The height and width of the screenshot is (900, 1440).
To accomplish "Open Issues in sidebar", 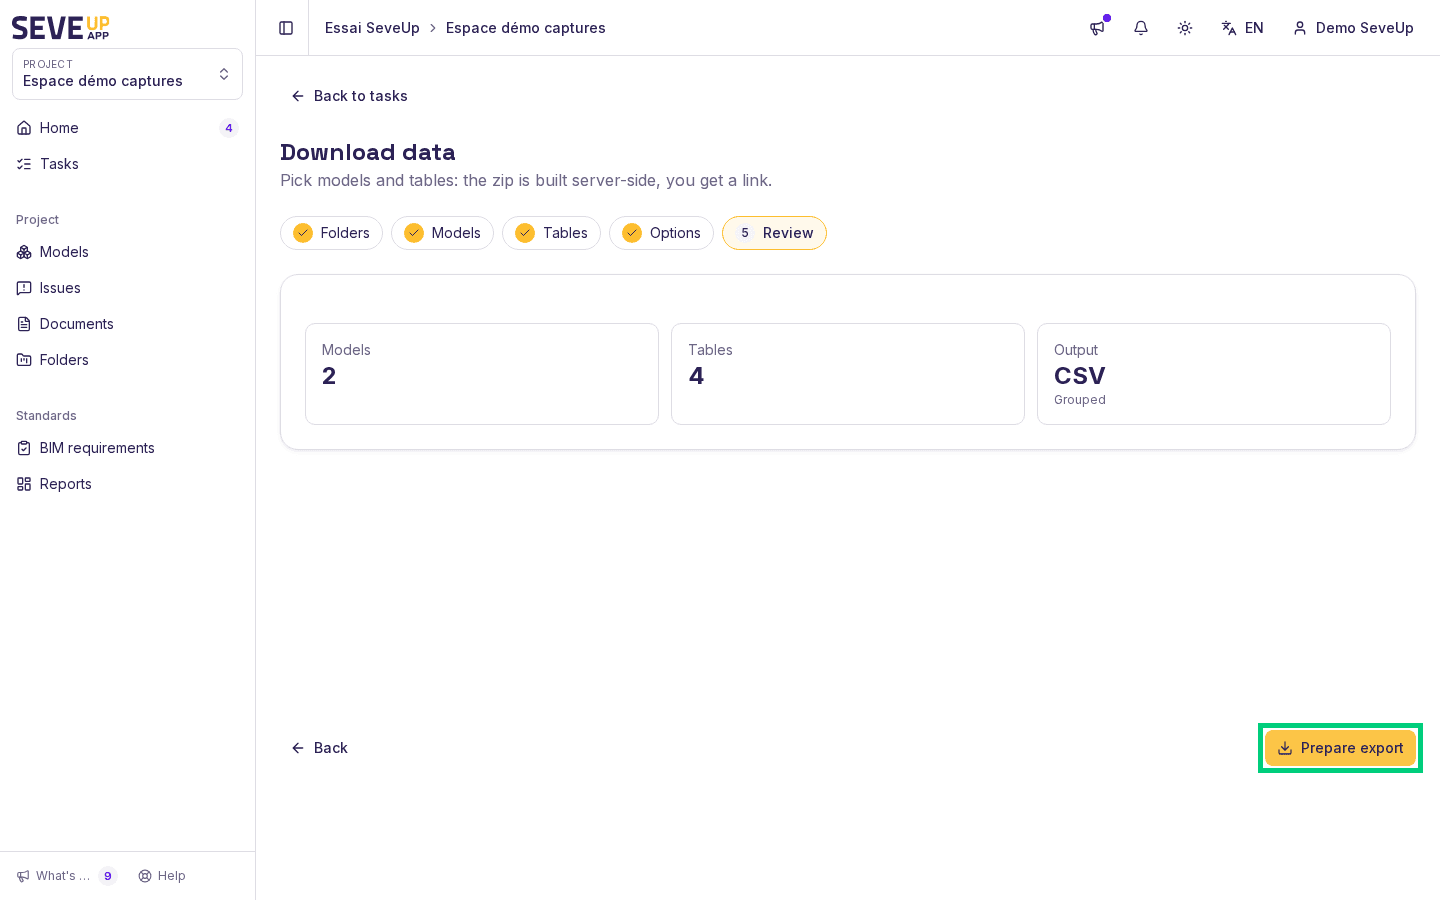I will tap(127, 288).
